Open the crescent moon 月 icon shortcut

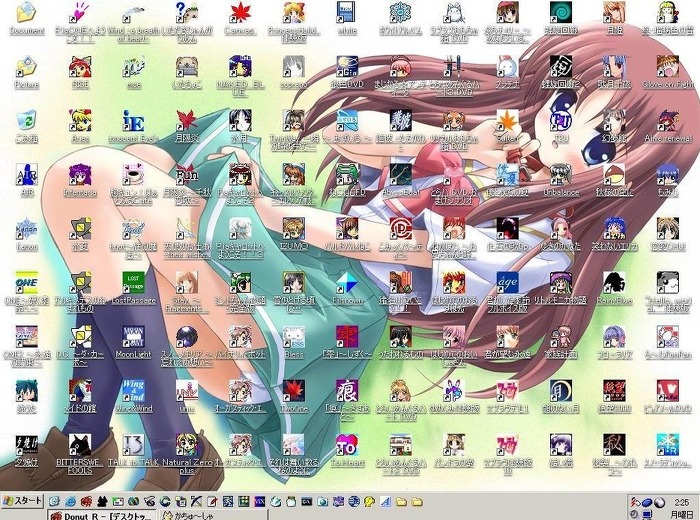click(x=561, y=391)
